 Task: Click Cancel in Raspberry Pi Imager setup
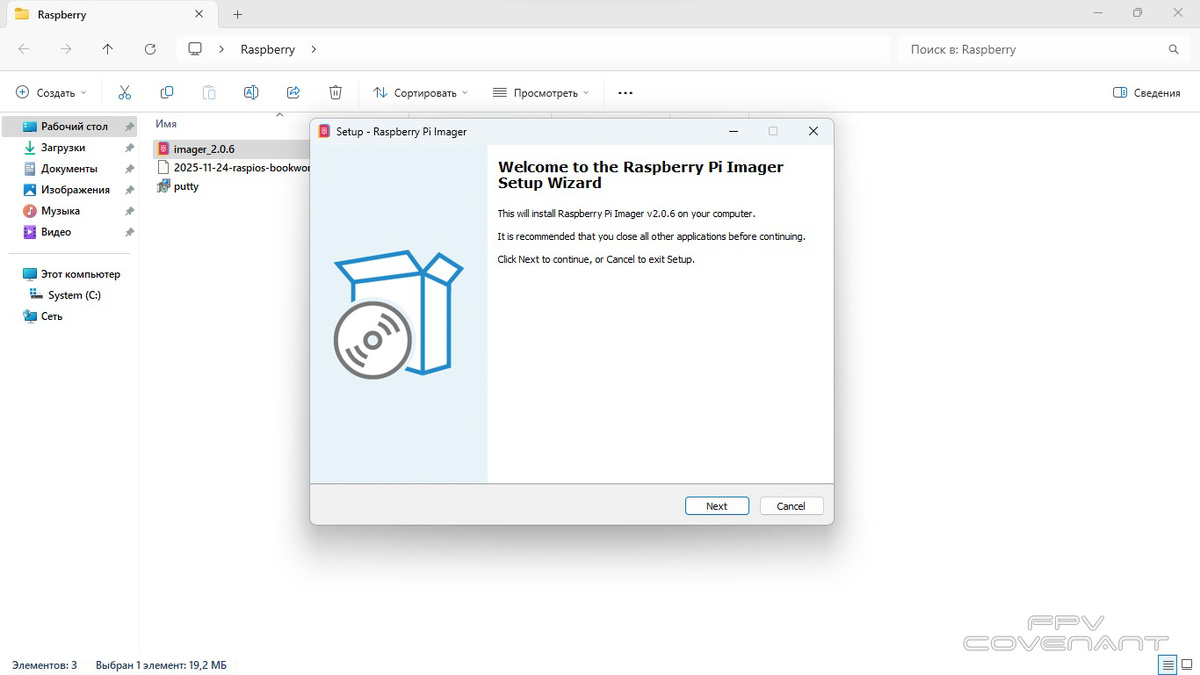click(791, 506)
